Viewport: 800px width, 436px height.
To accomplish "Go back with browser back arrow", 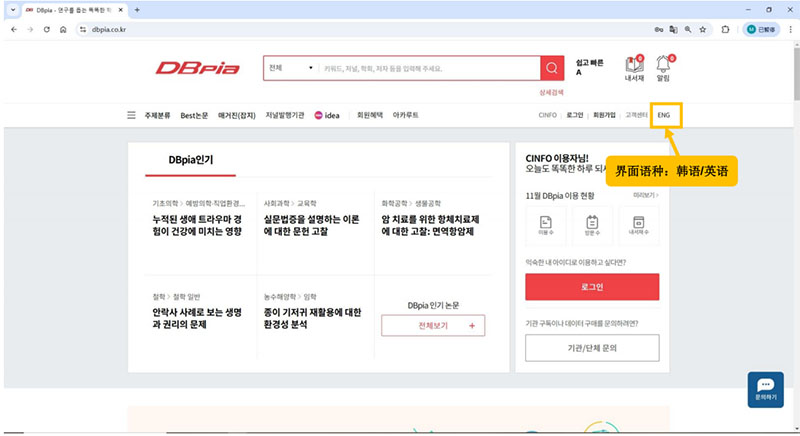I will pos(14,30).
